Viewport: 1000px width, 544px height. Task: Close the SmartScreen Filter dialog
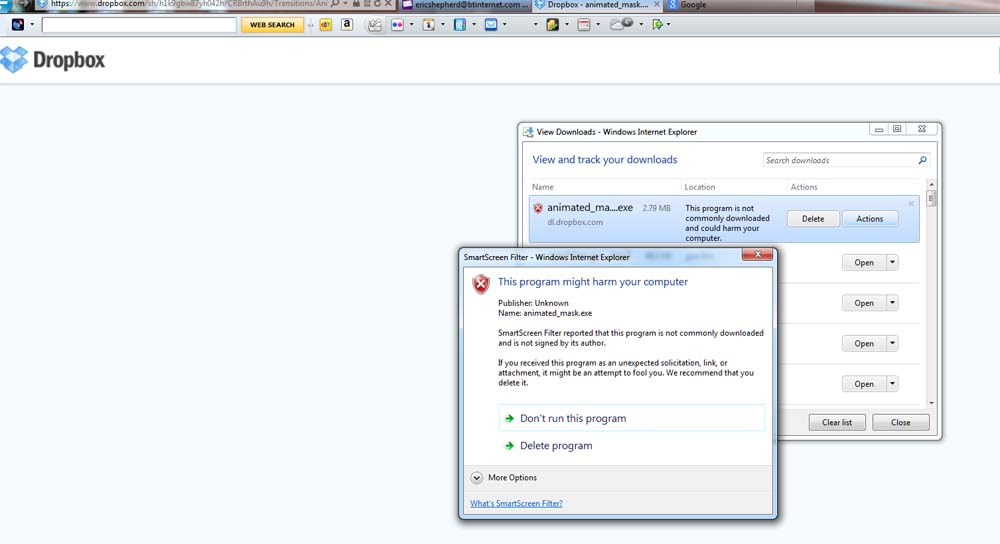click(757, 254)
